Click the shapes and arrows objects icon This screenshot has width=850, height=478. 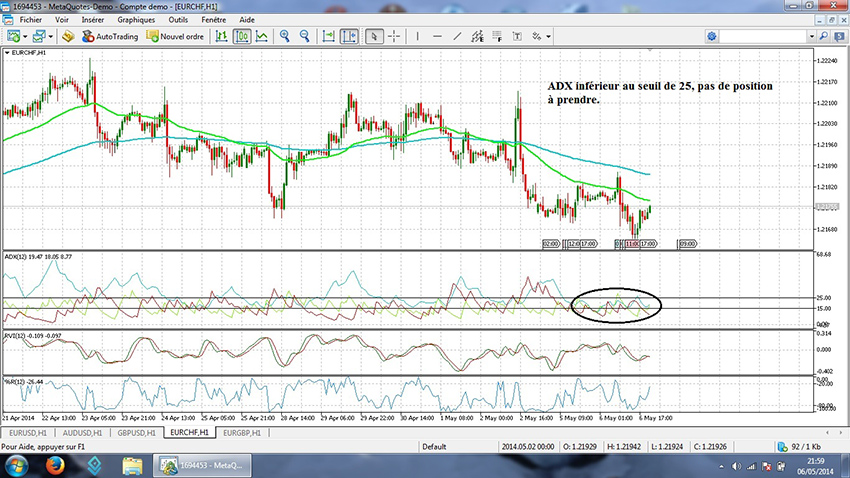(537, 36)
